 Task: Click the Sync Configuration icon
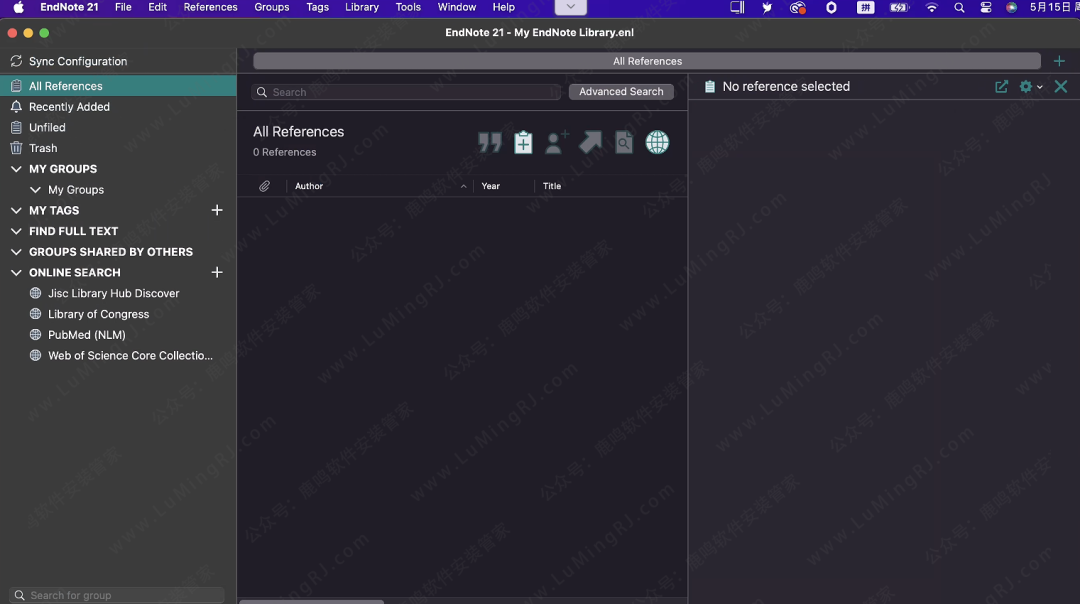[16, 61]
